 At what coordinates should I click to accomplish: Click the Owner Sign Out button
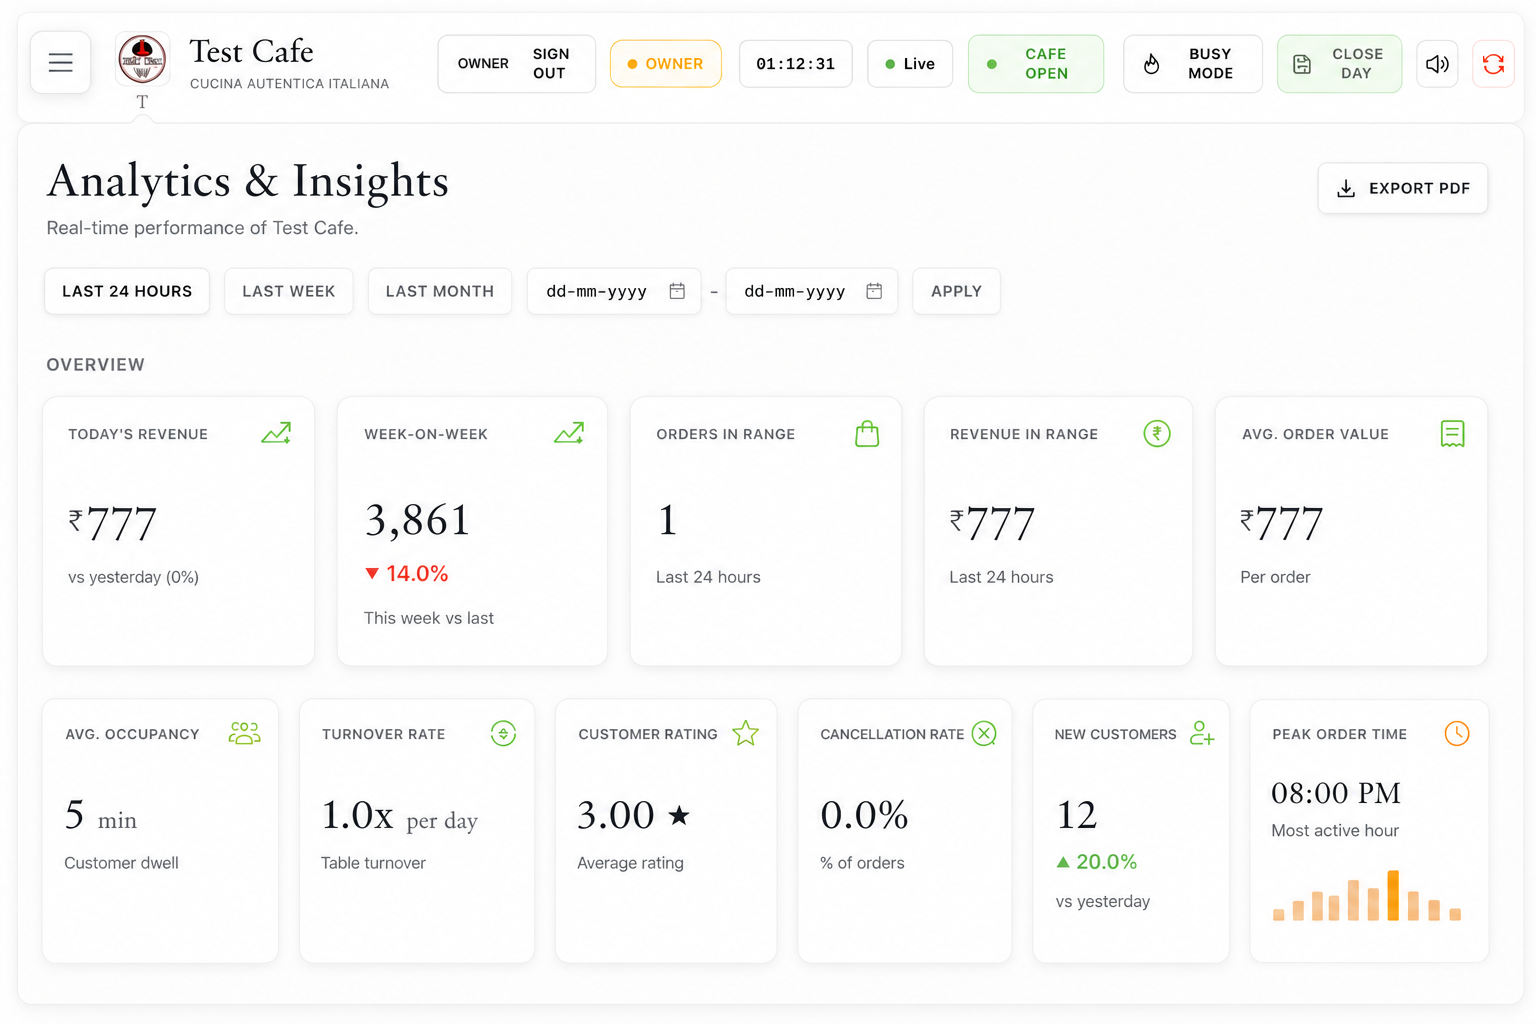tap(516, 64)
